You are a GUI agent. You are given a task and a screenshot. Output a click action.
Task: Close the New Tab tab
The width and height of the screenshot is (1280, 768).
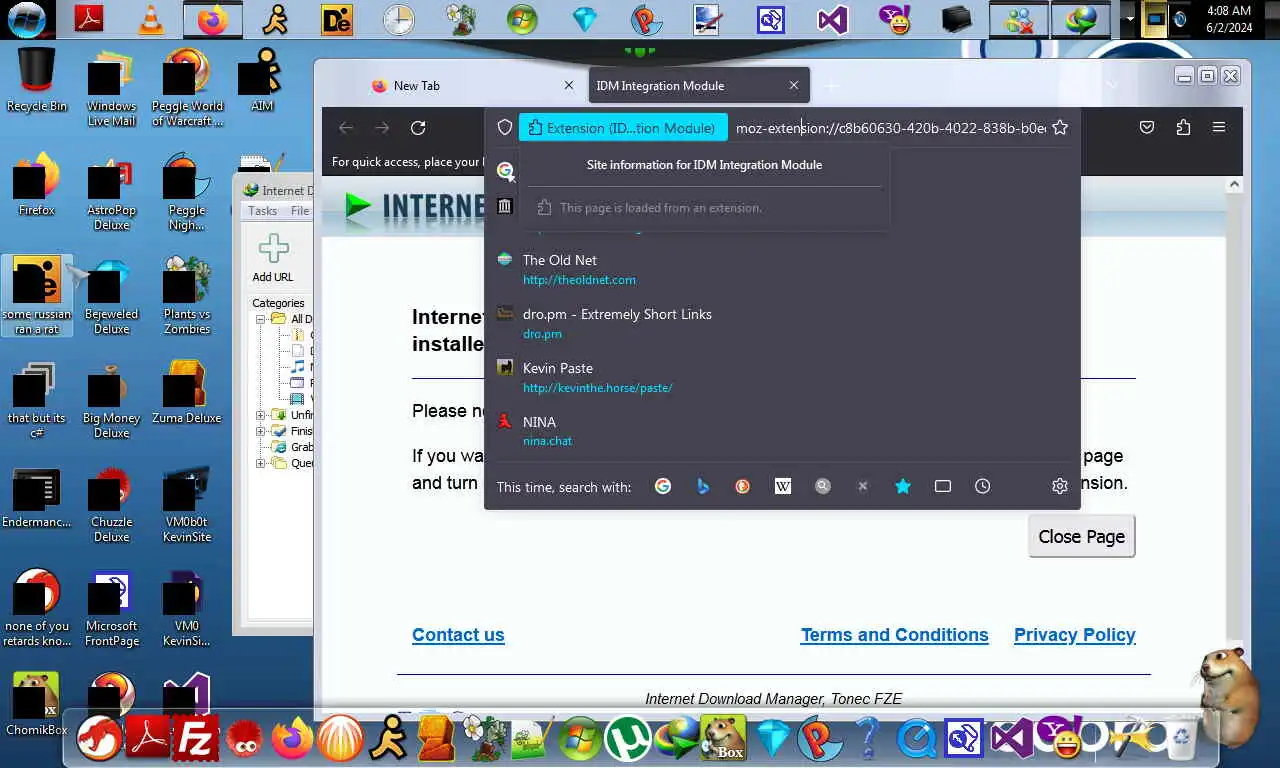569,85
